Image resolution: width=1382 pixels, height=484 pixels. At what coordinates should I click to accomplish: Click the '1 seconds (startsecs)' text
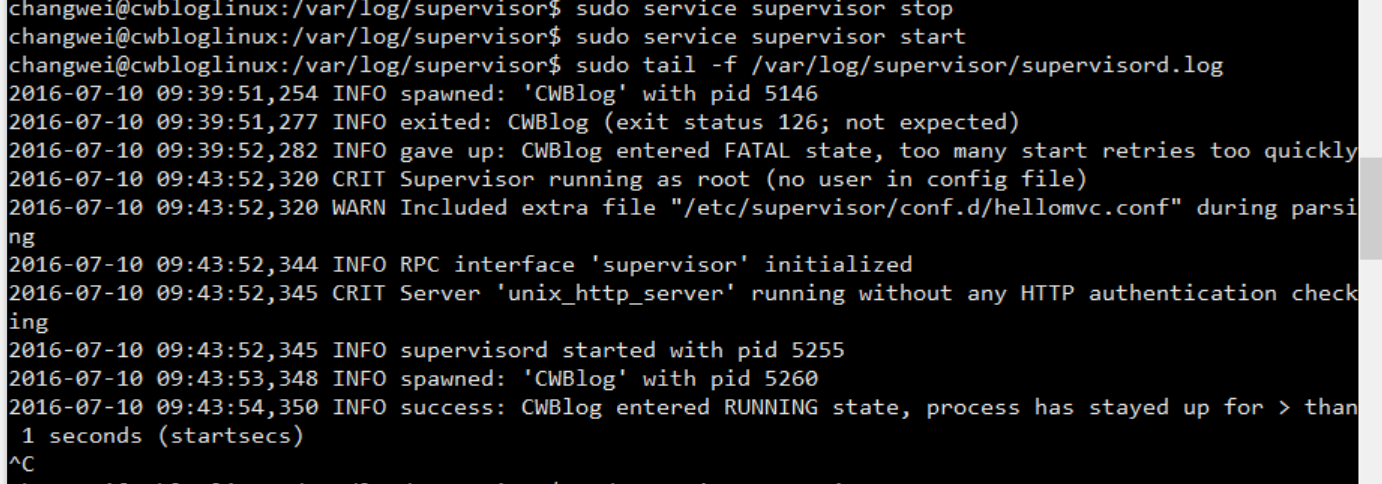(162, 436)
